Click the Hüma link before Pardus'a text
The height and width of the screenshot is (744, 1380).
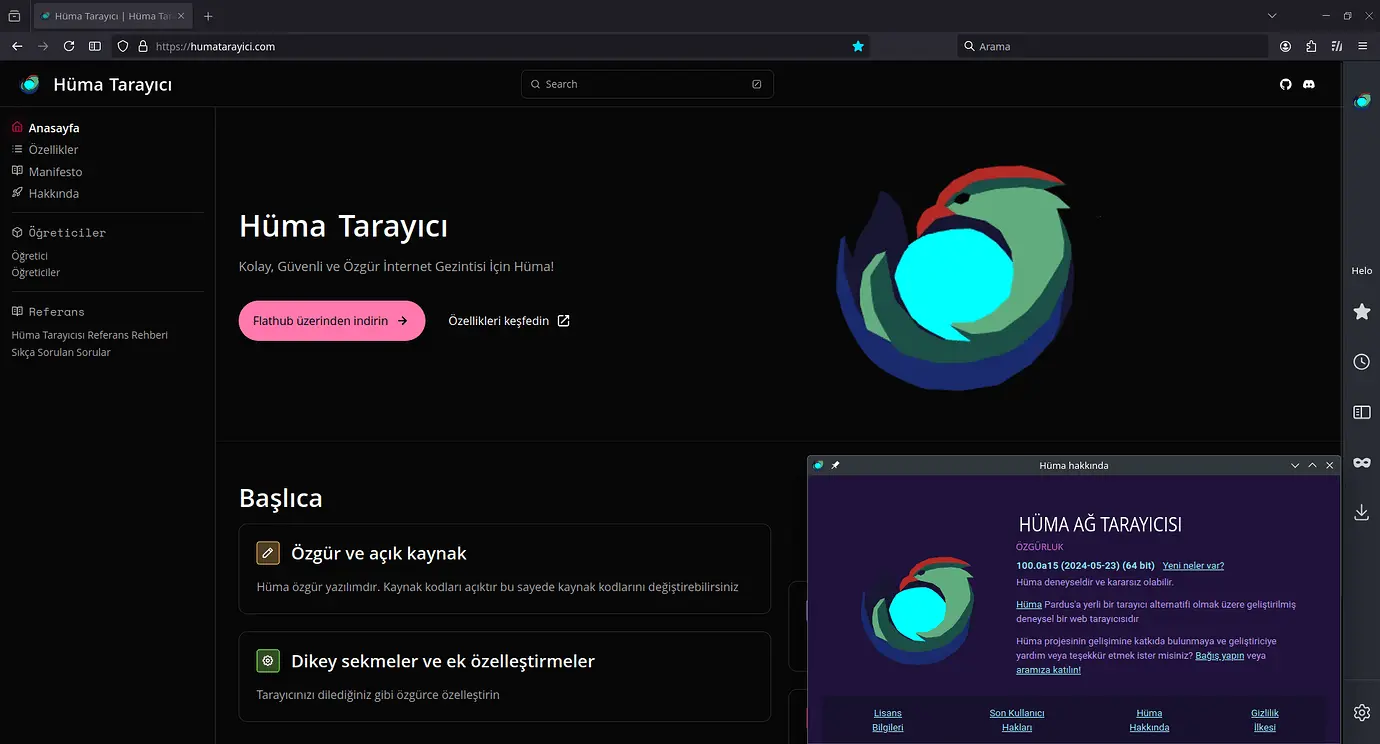(x=1029, y=604)
